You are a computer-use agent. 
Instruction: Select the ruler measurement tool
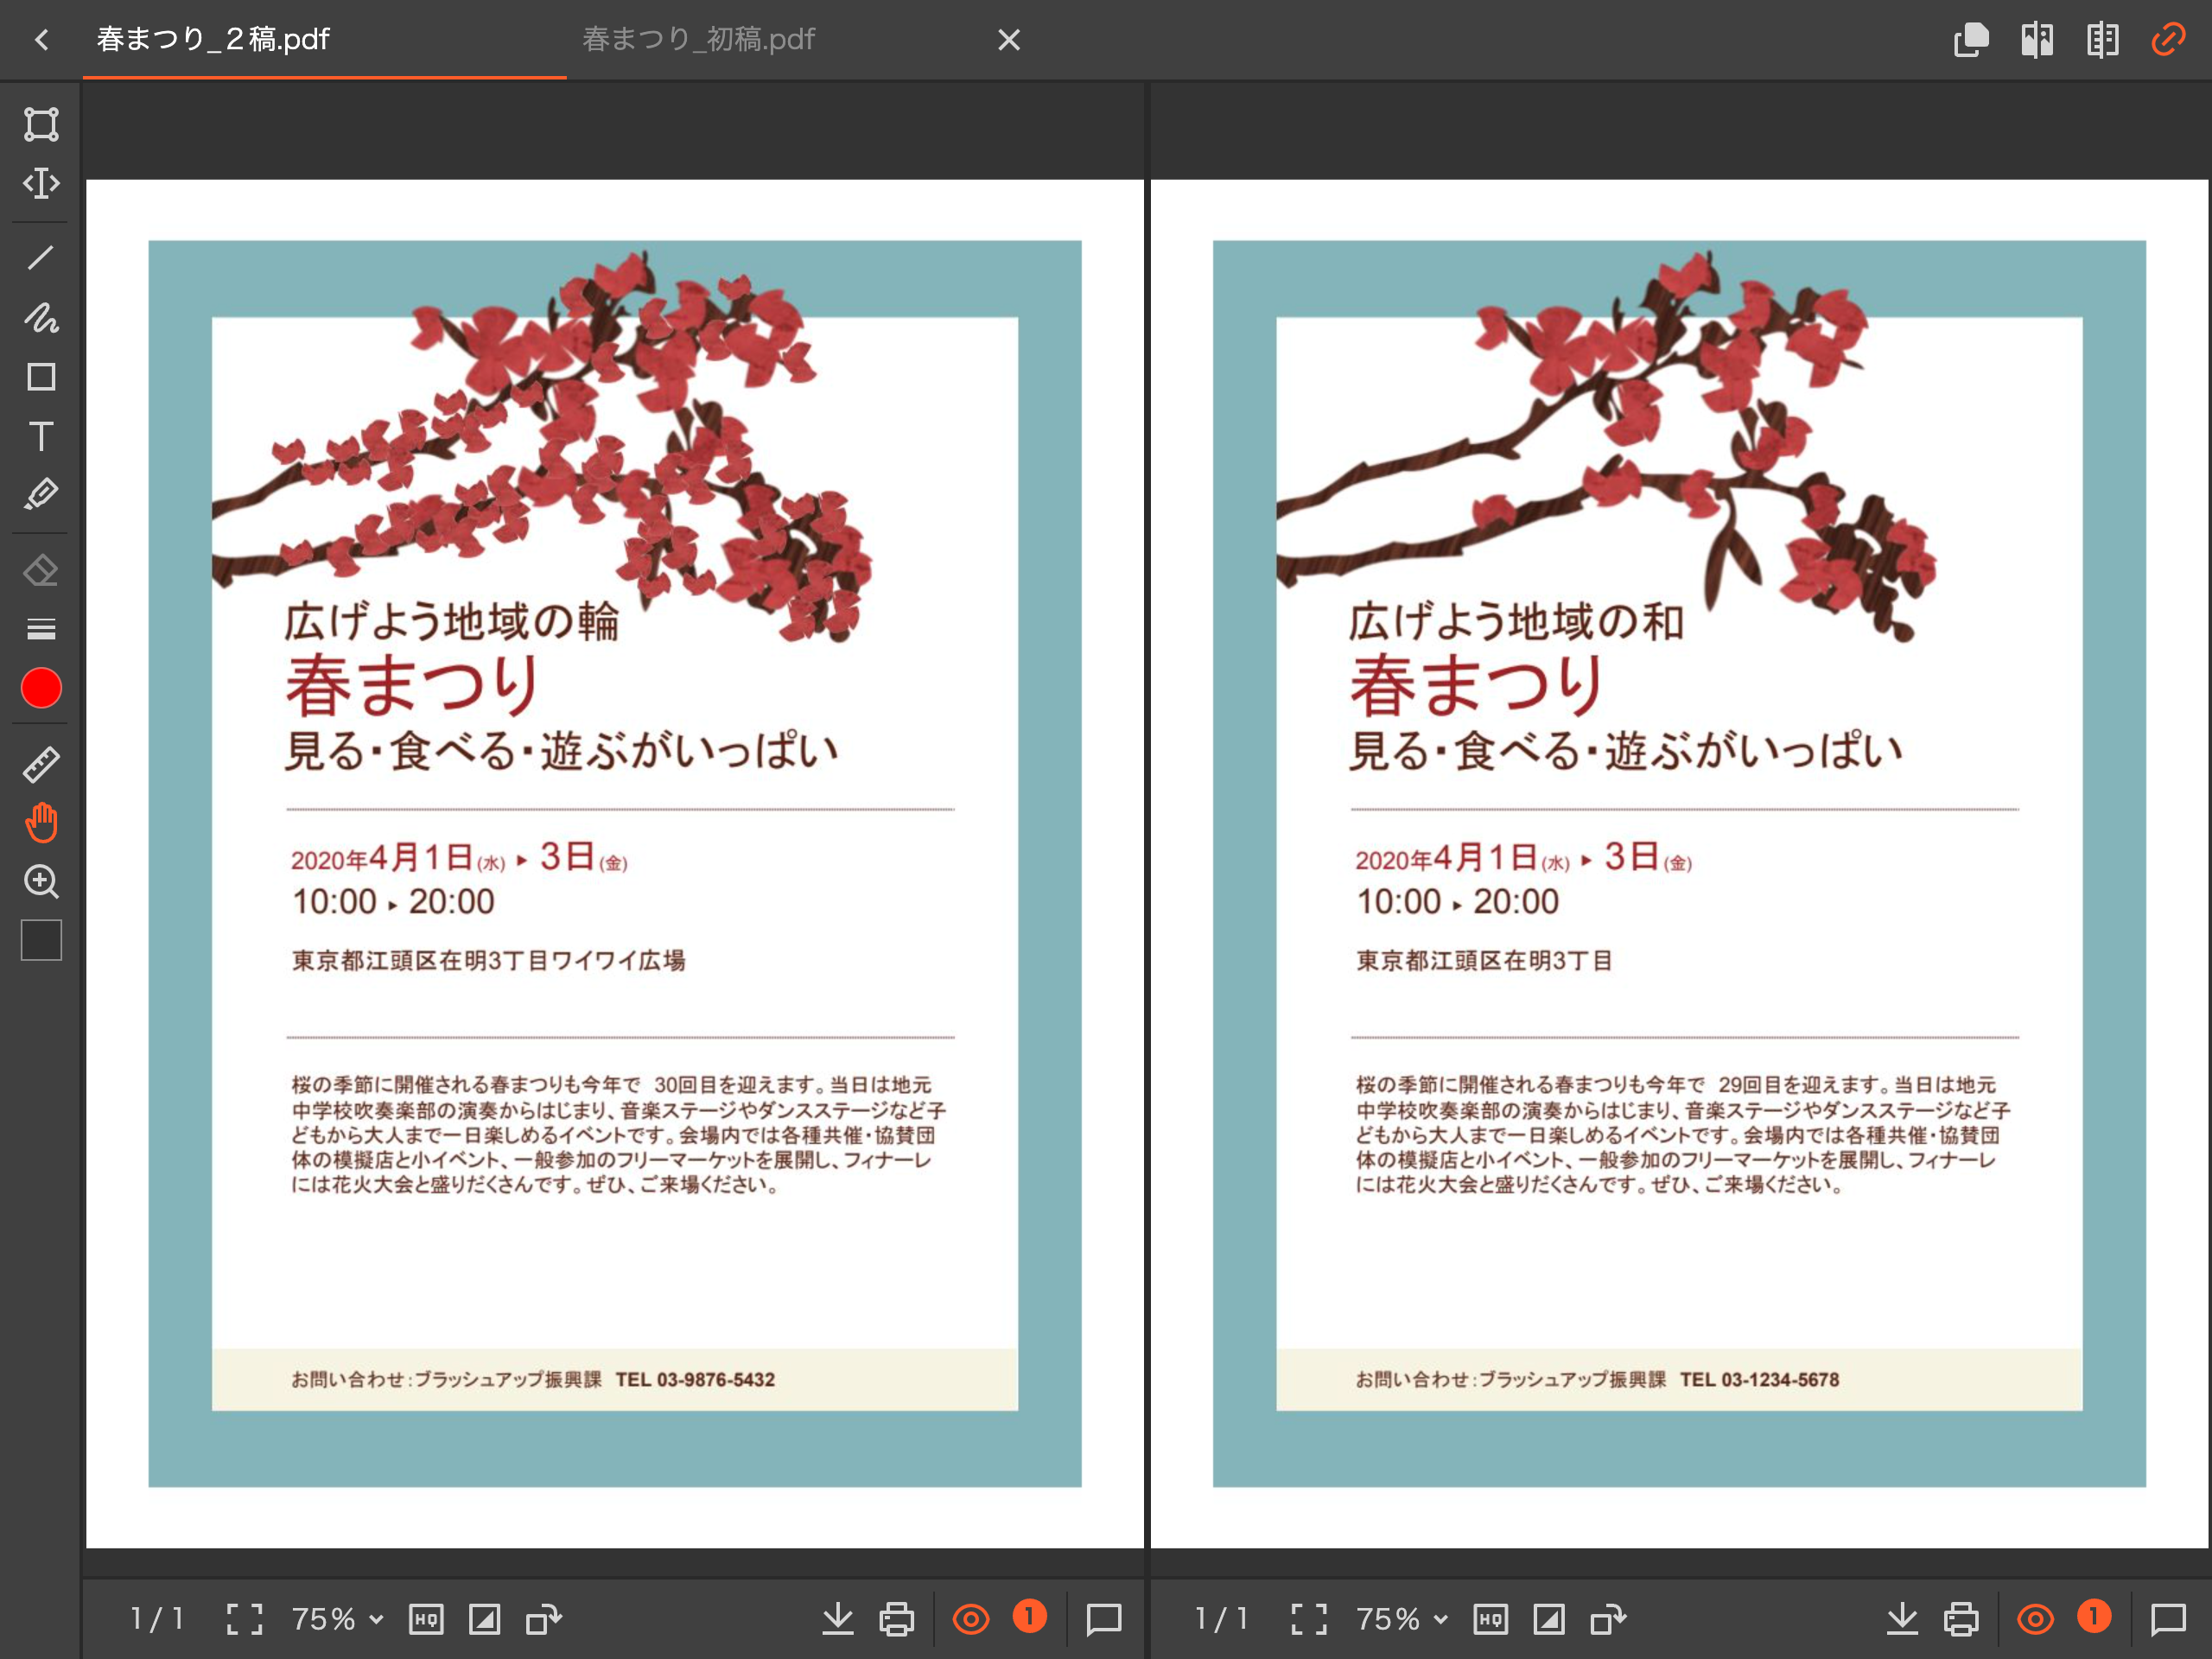(x=40, y=762)
